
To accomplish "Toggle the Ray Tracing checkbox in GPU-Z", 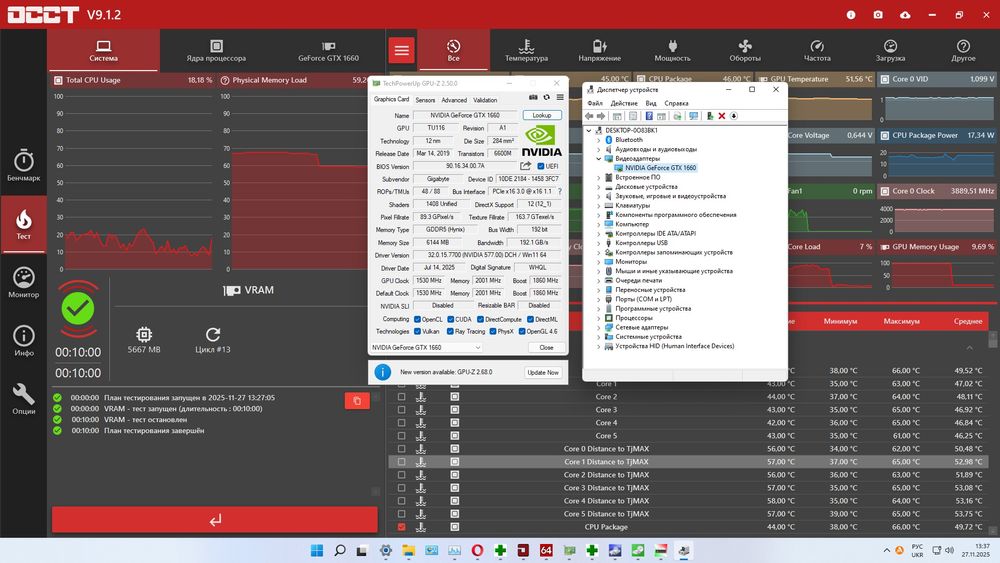I will [449, 331].
